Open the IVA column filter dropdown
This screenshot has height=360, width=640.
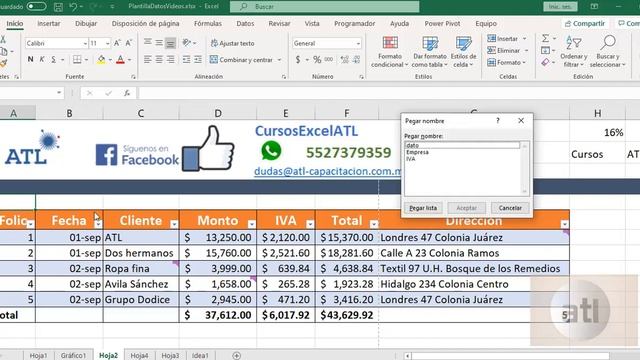click(310, 224)
